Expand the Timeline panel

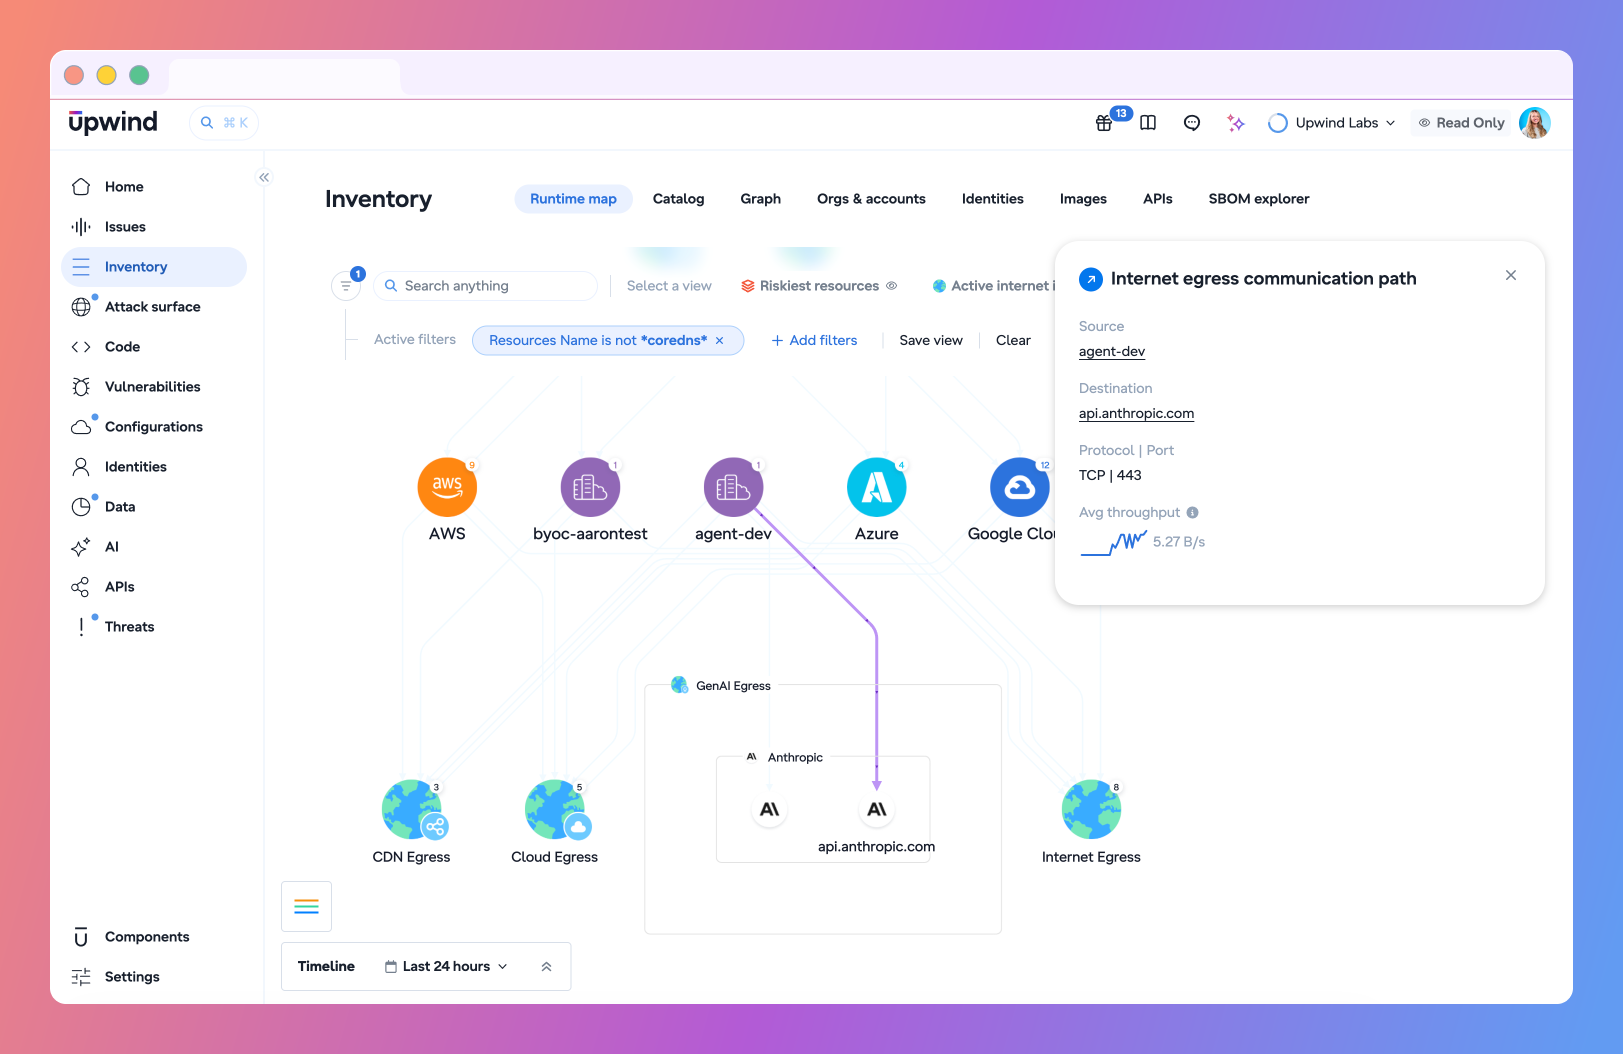click(546, 966)
